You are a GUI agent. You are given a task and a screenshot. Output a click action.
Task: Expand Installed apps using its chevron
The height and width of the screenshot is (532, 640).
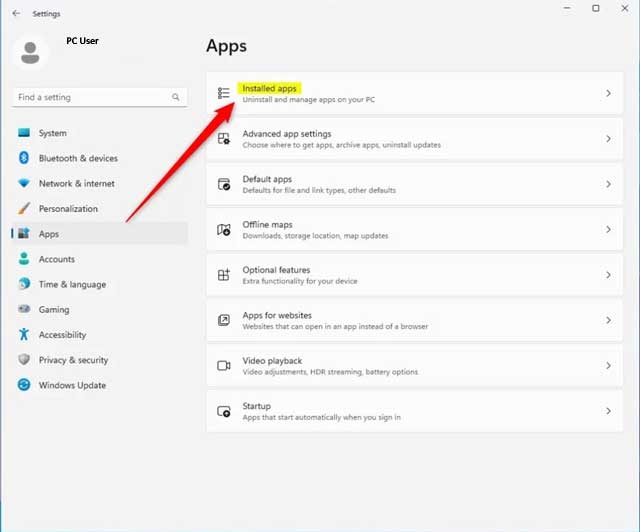pyautogui.click(x=608, y=94)
